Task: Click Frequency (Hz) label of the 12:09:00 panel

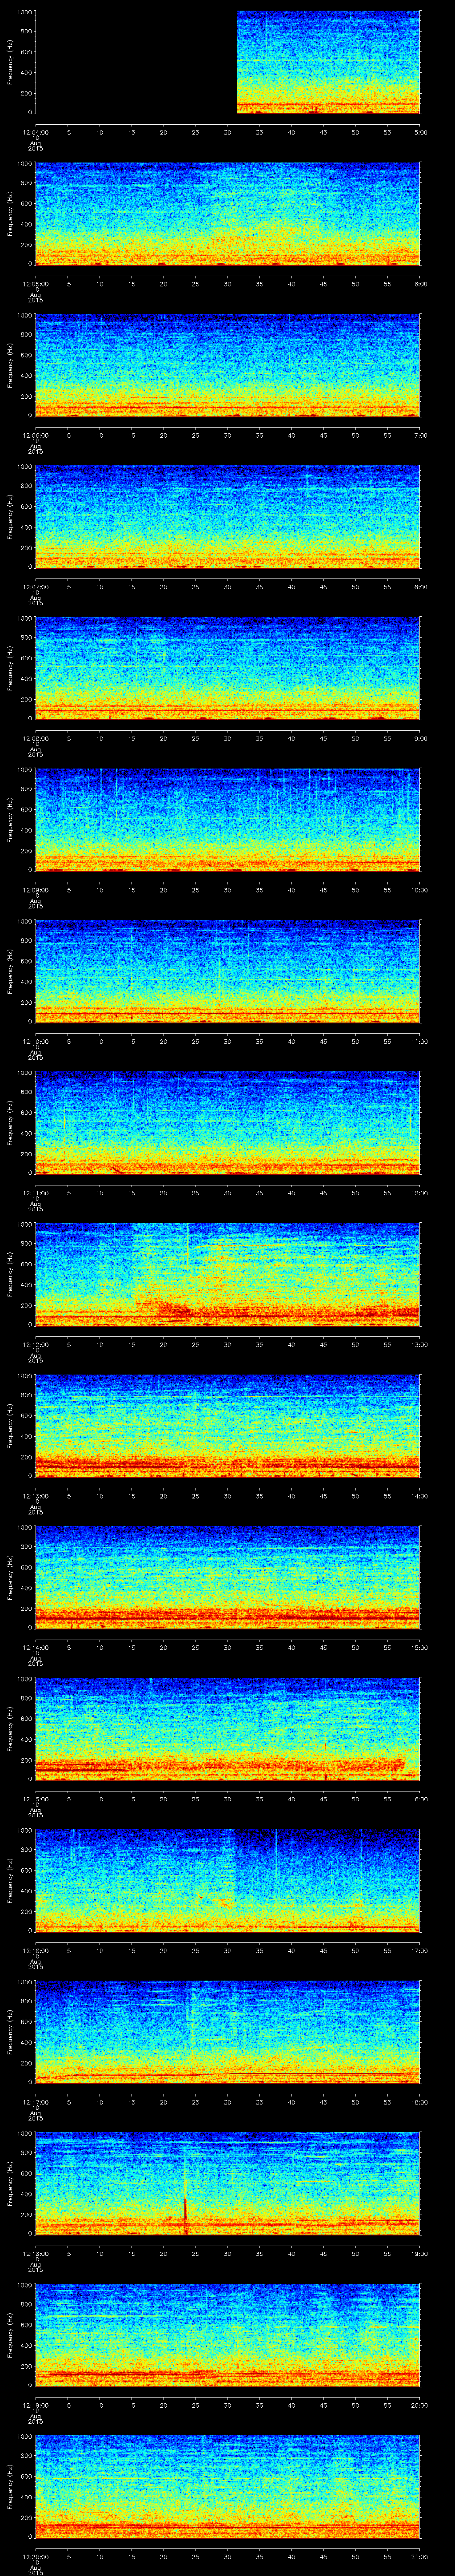Action: [10, 819]
